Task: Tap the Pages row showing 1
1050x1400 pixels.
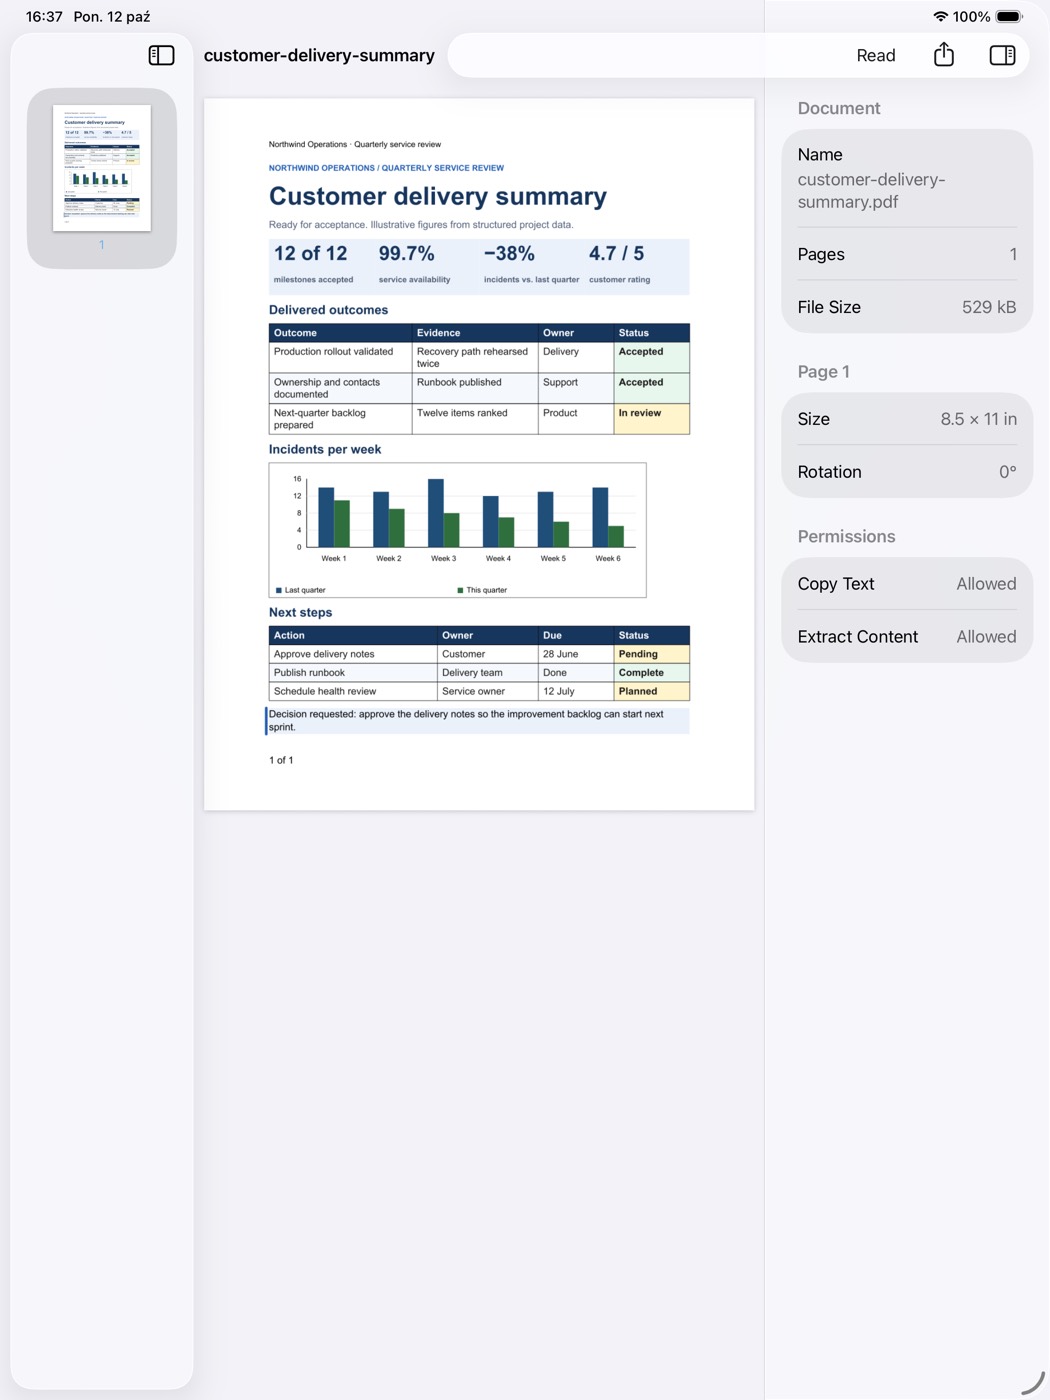Action: [907, 254]
